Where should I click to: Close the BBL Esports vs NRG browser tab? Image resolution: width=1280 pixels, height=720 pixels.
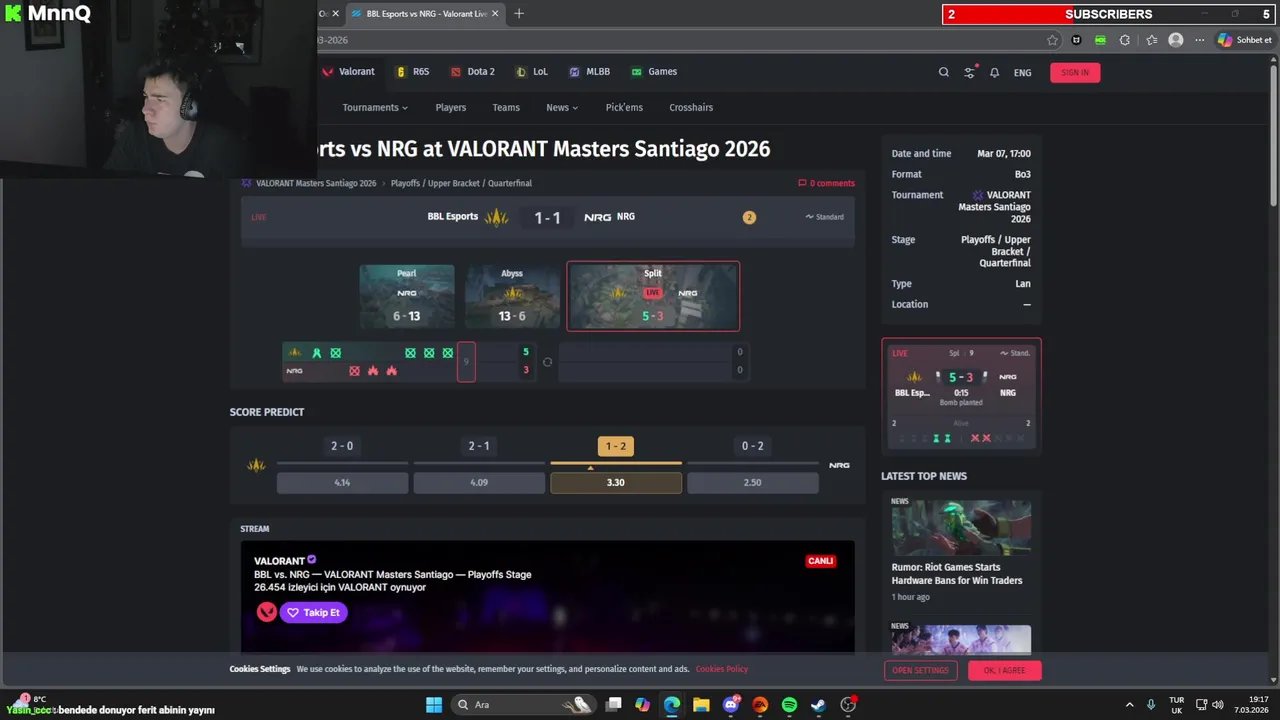click(x=494, y=14)
